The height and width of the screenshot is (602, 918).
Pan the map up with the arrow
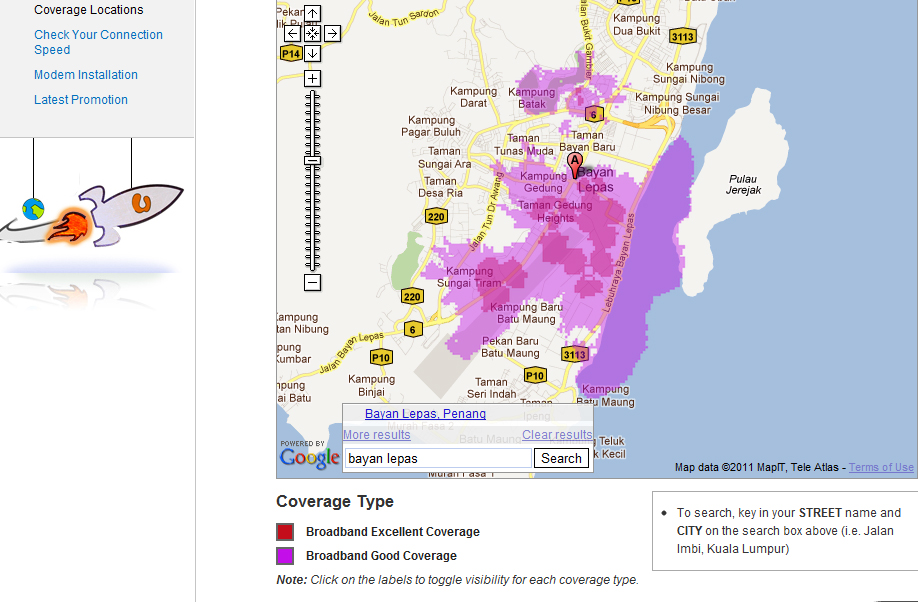pos(313,13)
